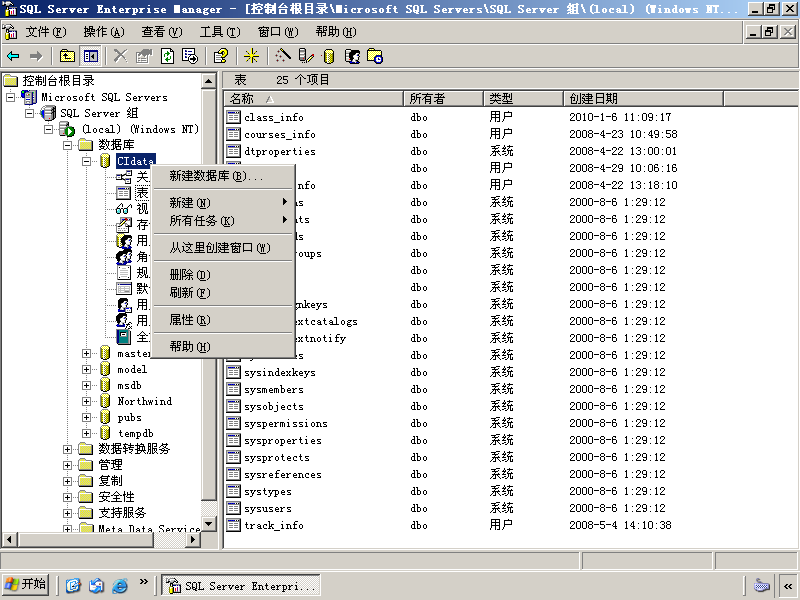Viewport: 800px width, 600px height.
Task: Click the Back arrow toolbar icon
Action: pyautogui.click(x=13, y=56)
